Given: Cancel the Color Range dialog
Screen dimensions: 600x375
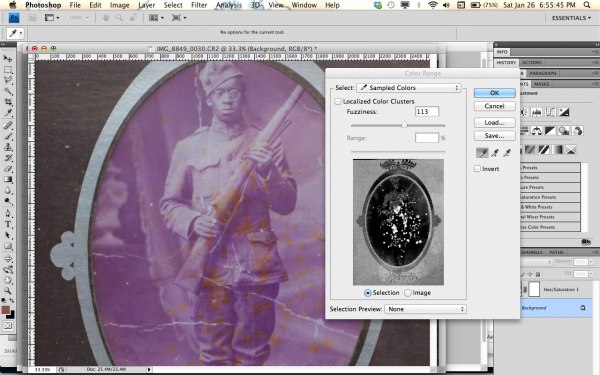Looking at the screenshot, I should coord(494,106).
